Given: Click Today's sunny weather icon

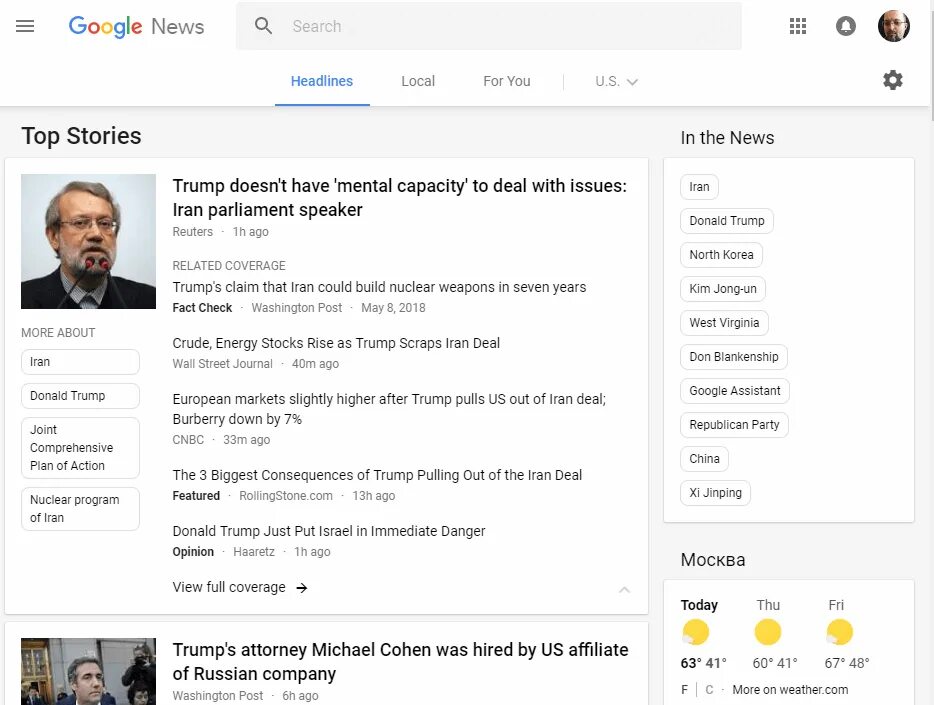Looking at the screenshot, I should click(695, 632).
